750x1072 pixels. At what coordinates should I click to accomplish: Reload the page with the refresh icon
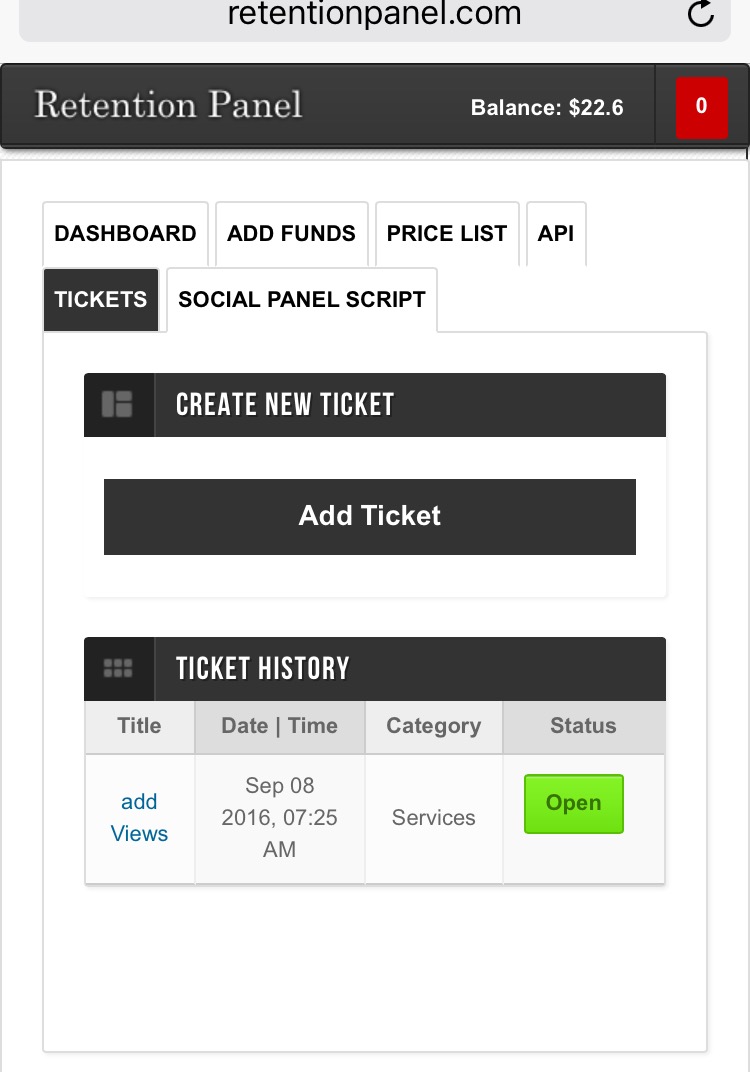(701, 13)
